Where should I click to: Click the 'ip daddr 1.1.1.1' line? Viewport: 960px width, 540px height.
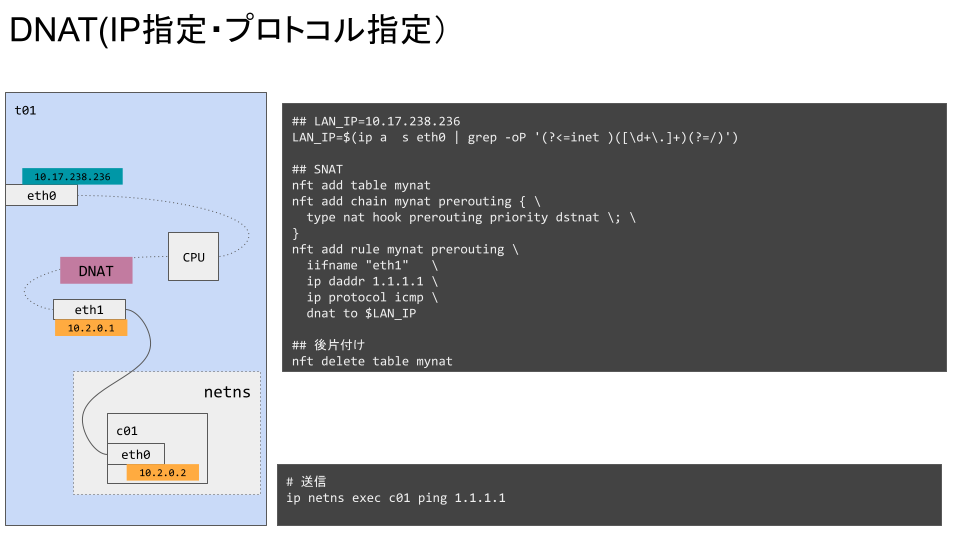[372, 281]
